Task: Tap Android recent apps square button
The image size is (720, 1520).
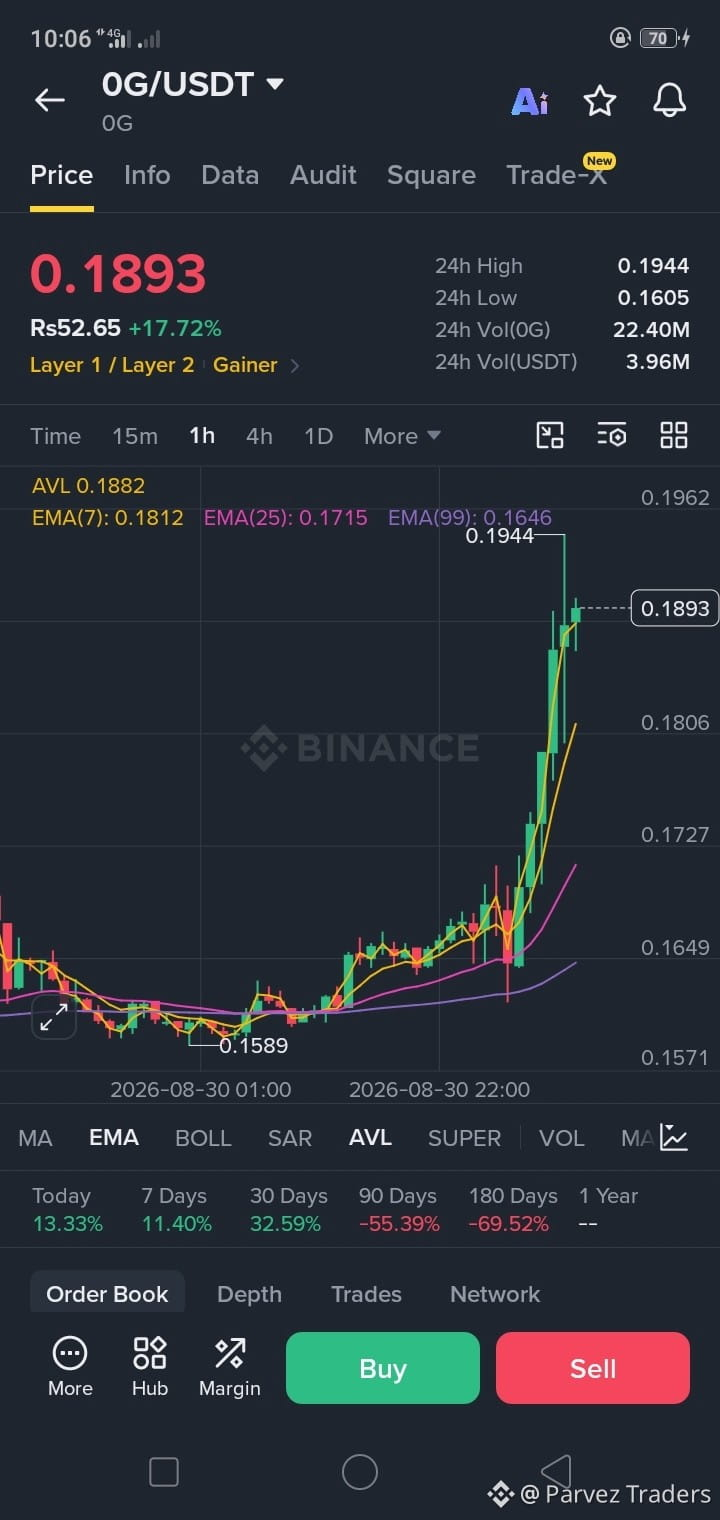Action: [163, 1472]
